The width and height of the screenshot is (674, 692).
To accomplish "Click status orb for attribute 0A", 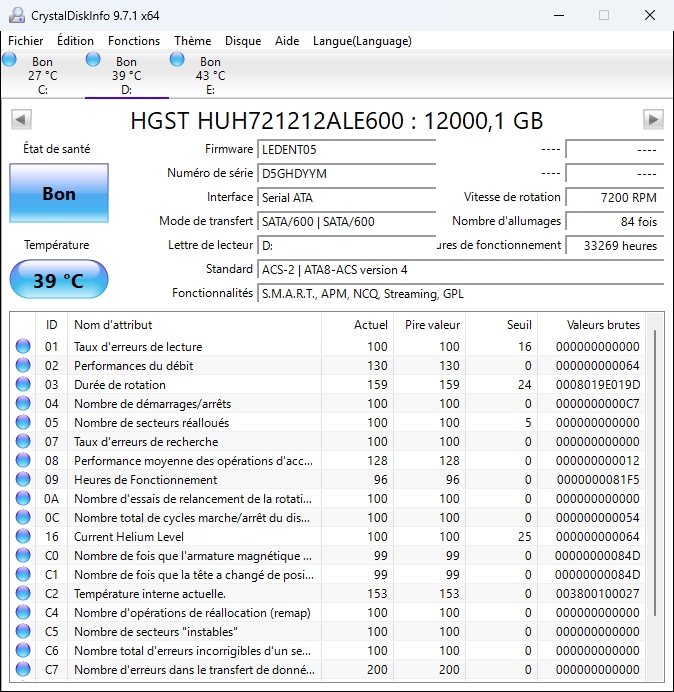I will [x=23, y=498].
